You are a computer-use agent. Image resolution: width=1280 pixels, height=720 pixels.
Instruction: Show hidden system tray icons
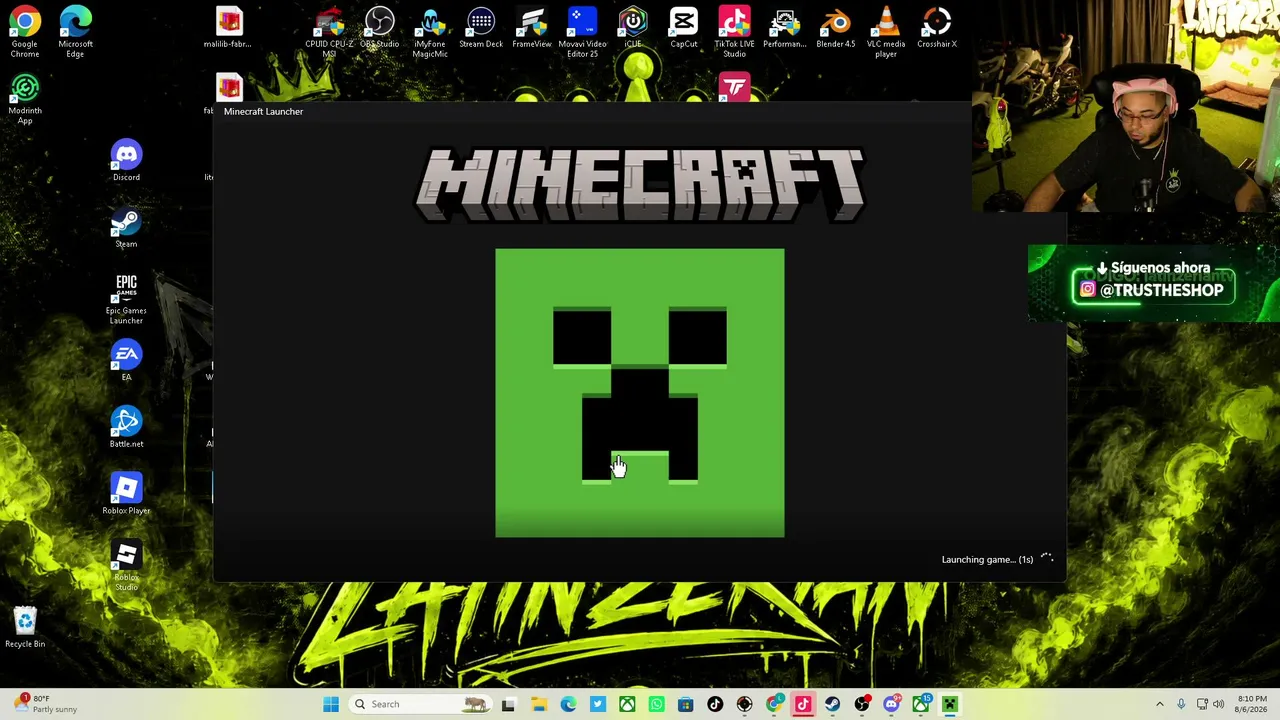click(1160, 704)
